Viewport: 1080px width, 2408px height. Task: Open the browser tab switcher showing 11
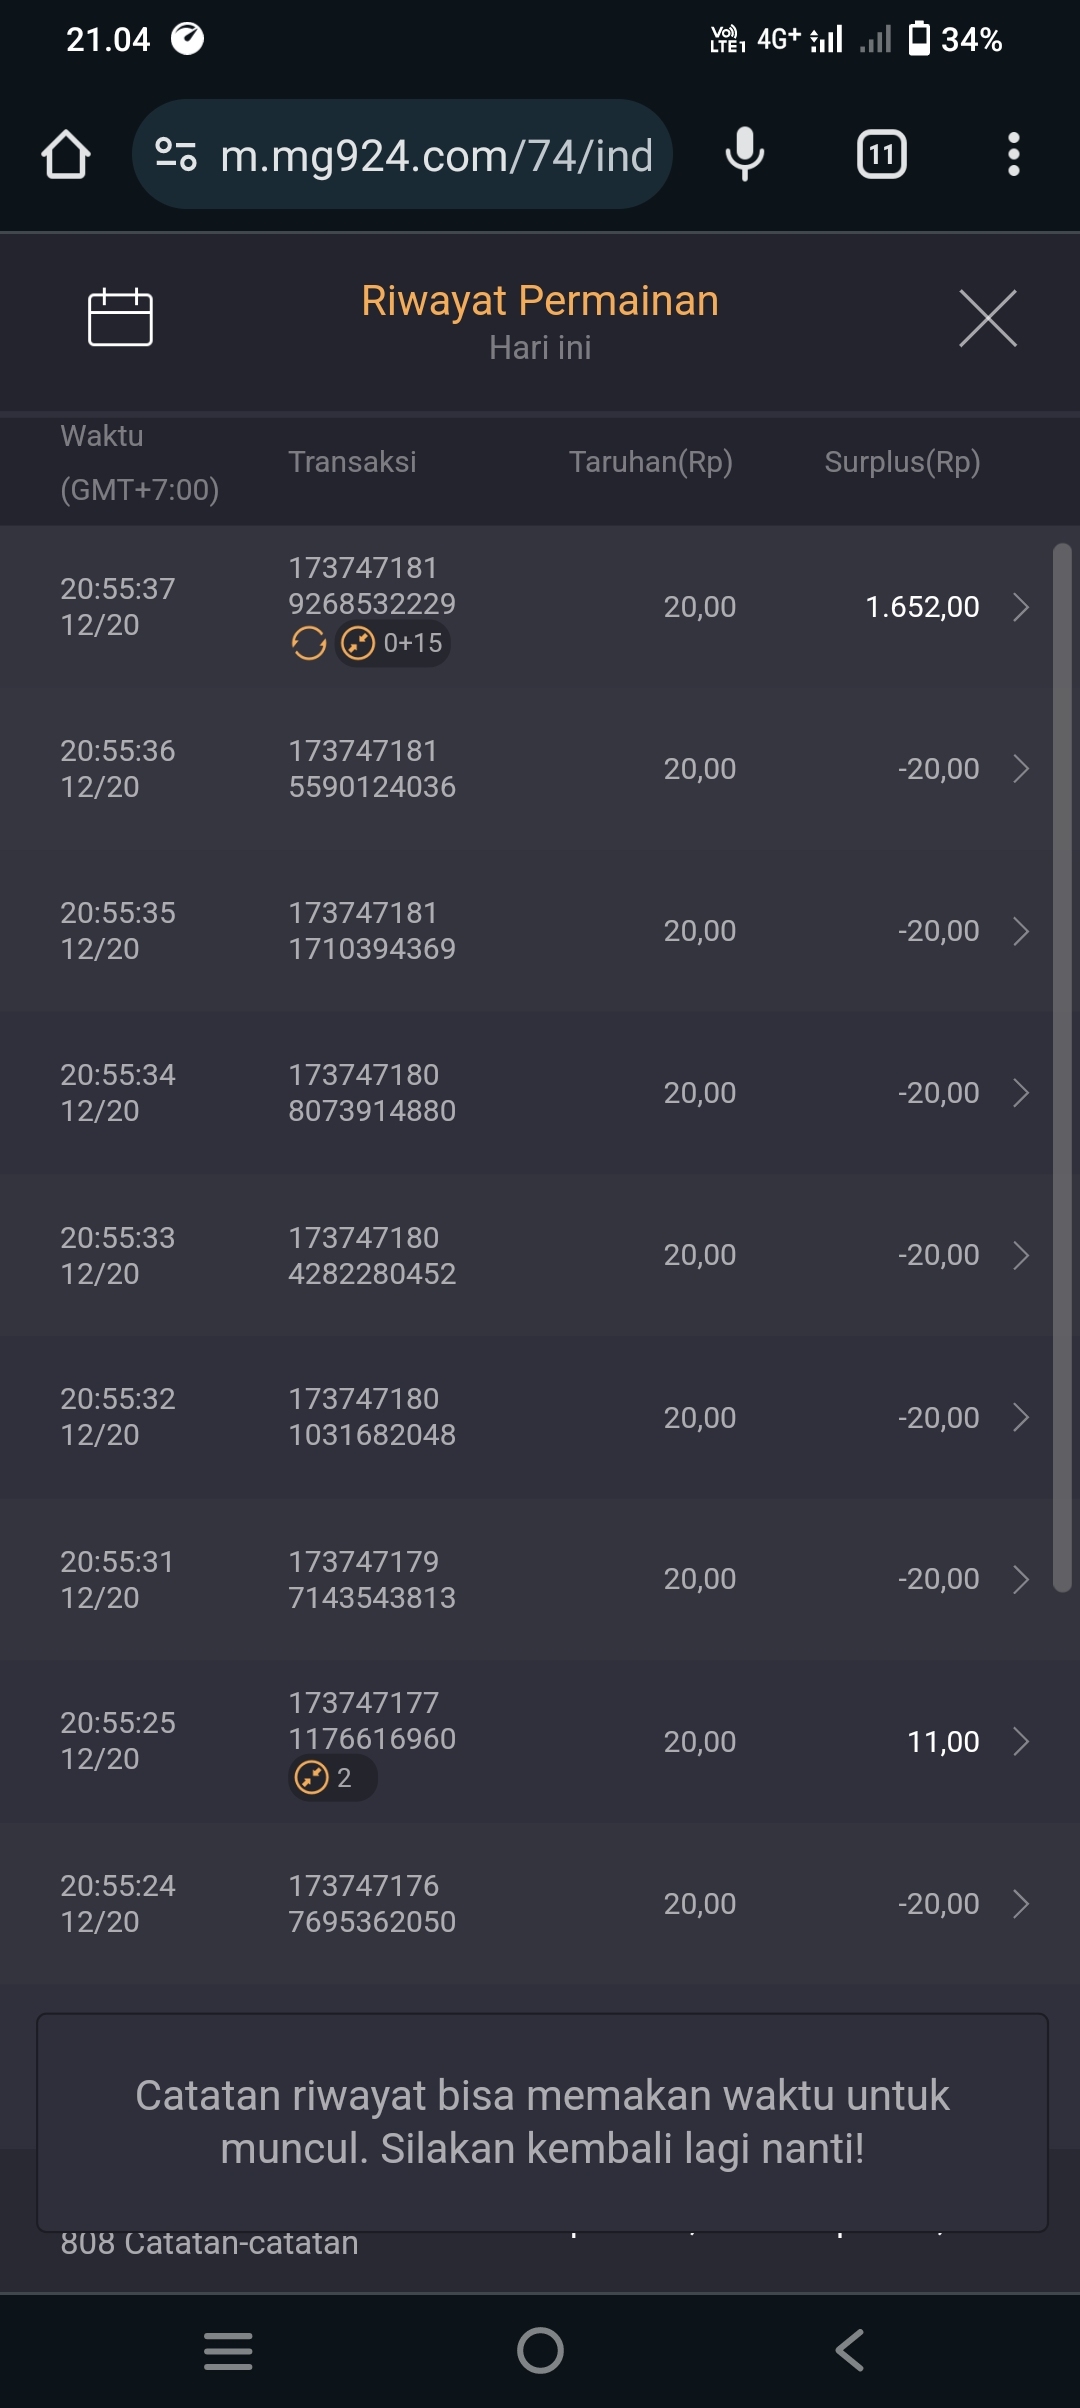881,155
